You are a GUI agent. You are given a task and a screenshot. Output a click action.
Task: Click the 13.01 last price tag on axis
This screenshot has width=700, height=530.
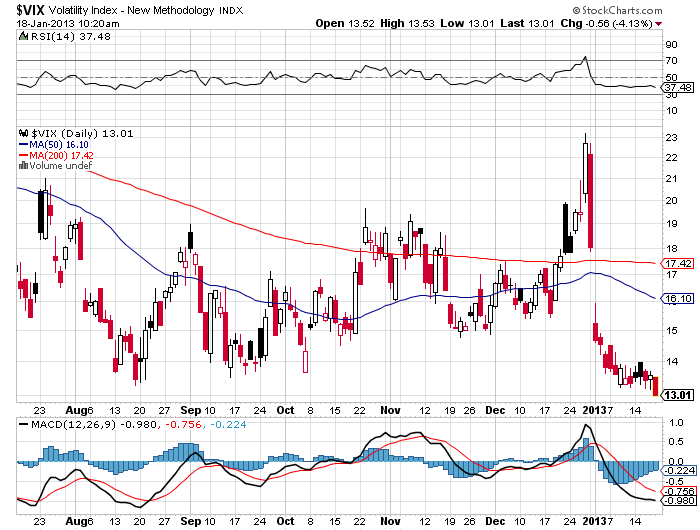pos(678,395)
